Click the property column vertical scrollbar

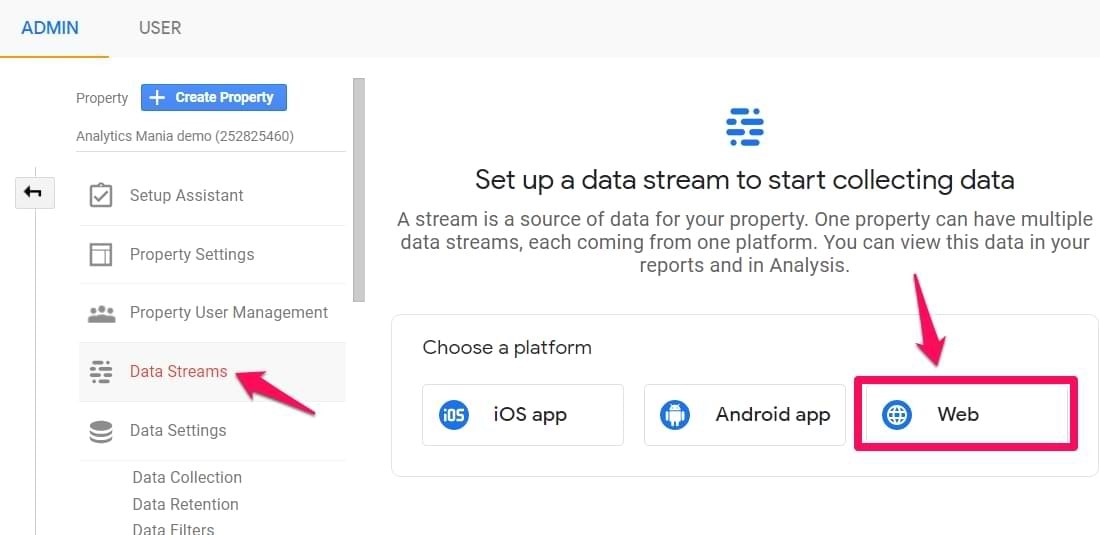(358, 190)
